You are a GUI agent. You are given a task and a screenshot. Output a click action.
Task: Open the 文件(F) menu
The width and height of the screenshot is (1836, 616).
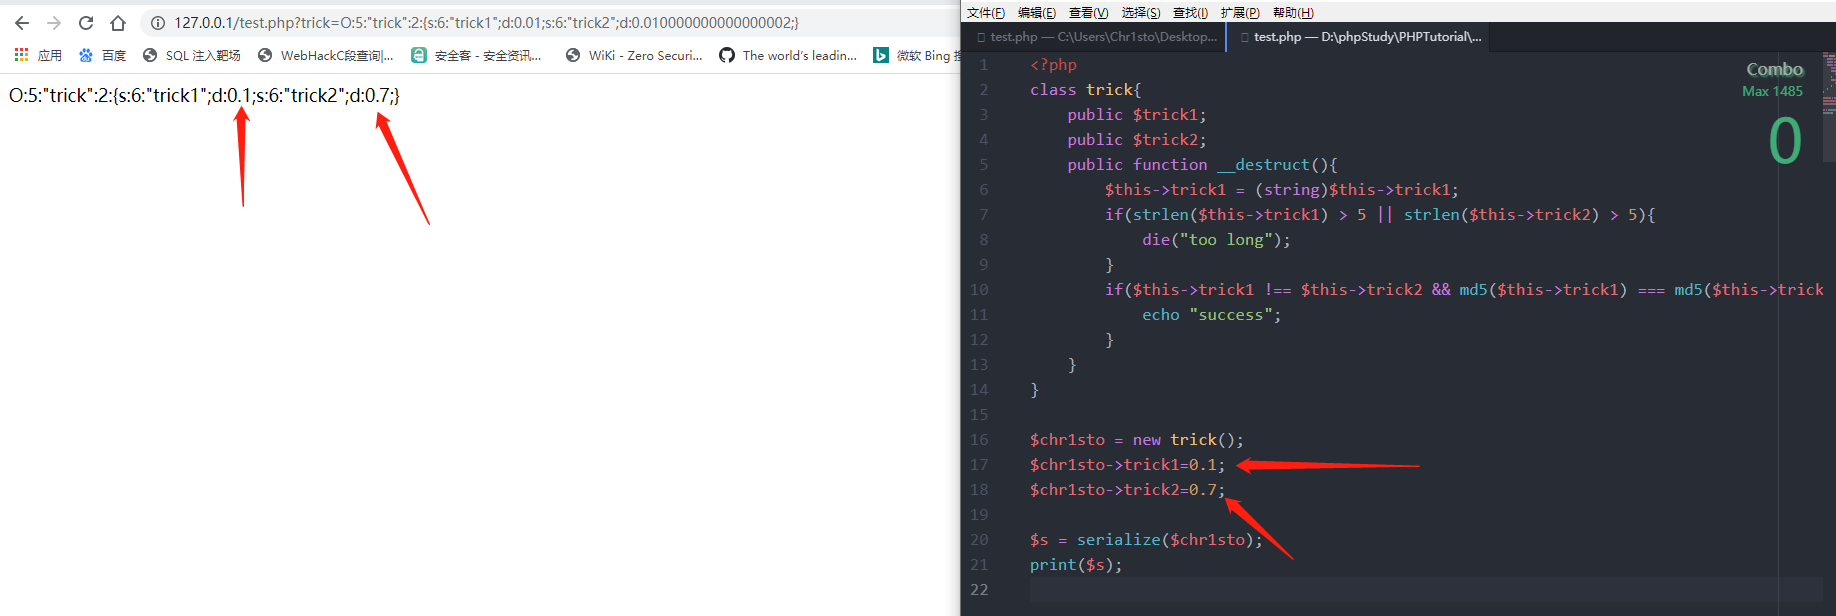pos(986,12)
